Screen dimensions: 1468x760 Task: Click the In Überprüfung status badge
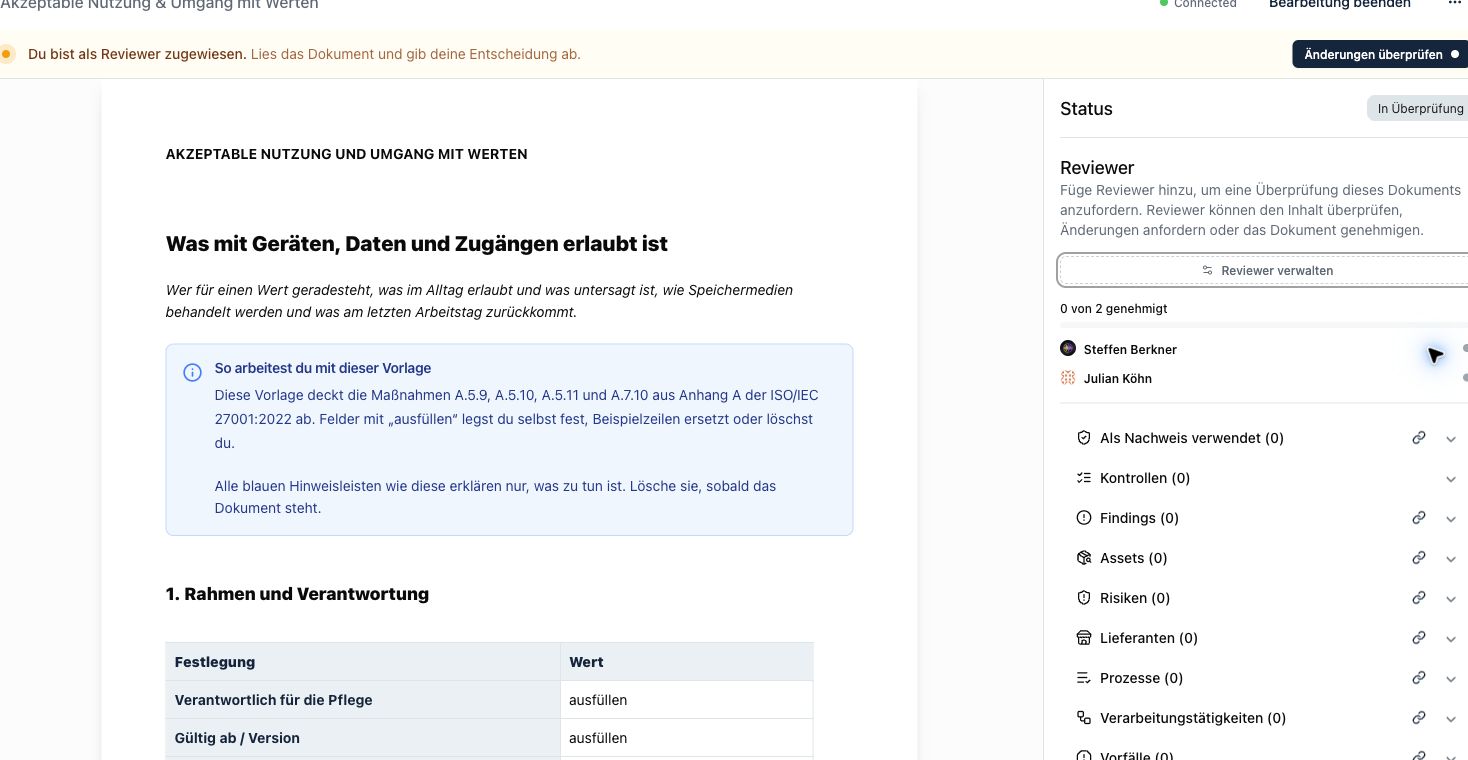click(1419, 109)
